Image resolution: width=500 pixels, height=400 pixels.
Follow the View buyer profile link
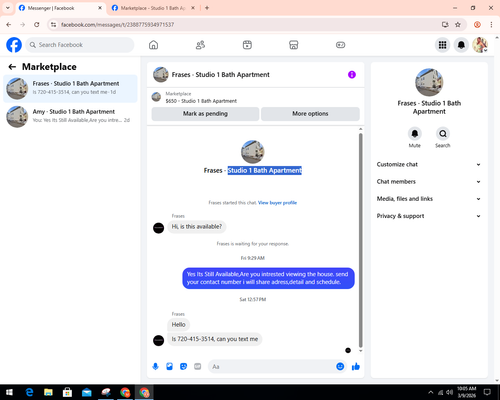pos(277,203)
